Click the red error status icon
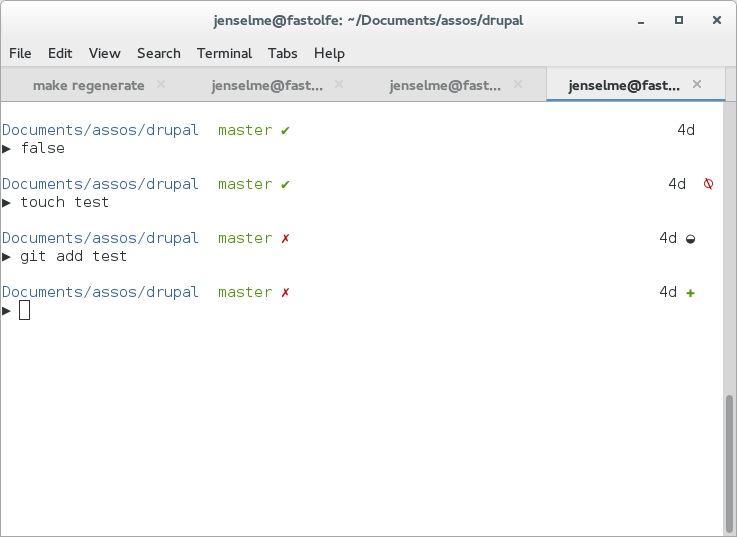737x537 pixels. click(708, 184)
